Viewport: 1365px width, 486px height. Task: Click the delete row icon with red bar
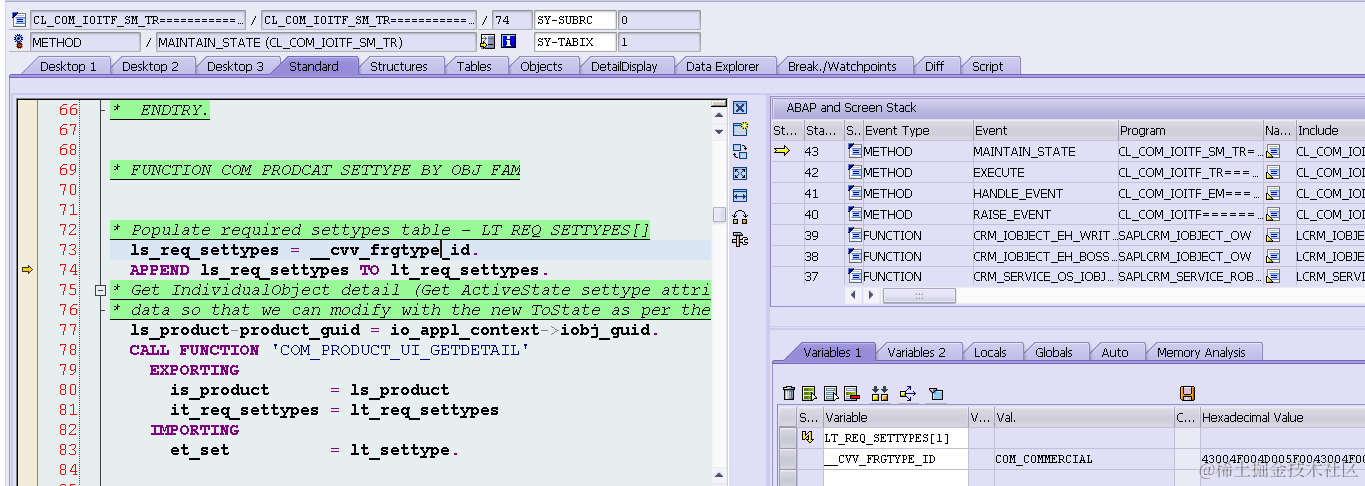click(852, 394)
